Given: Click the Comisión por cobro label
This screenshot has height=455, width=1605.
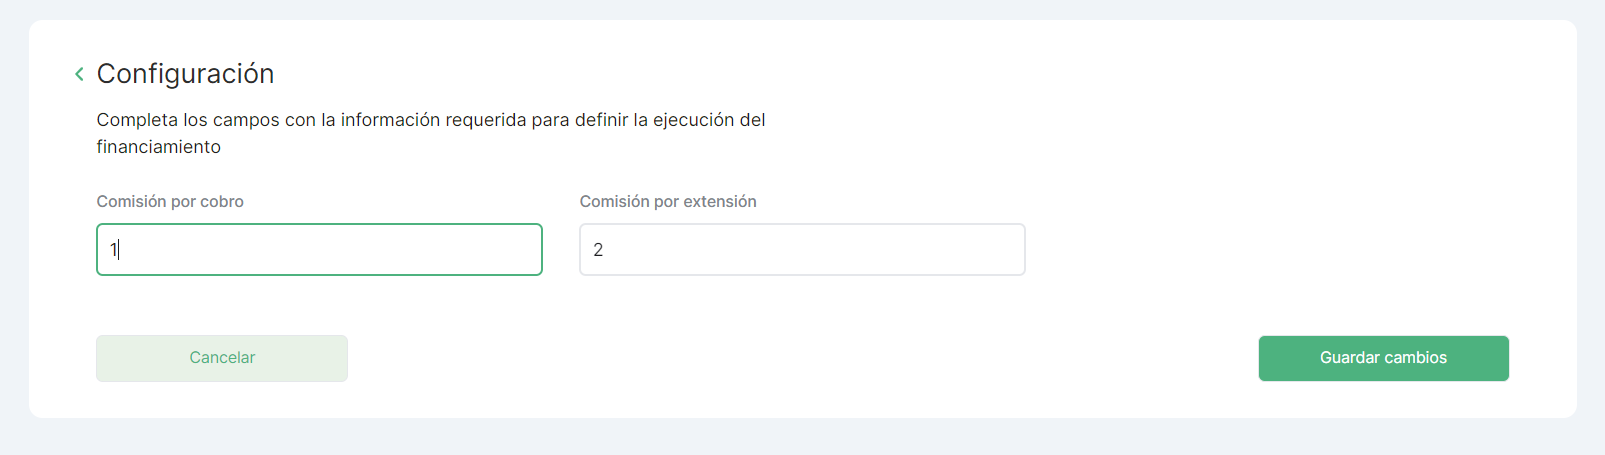Looking at the screenshot, I should [170, 201].
